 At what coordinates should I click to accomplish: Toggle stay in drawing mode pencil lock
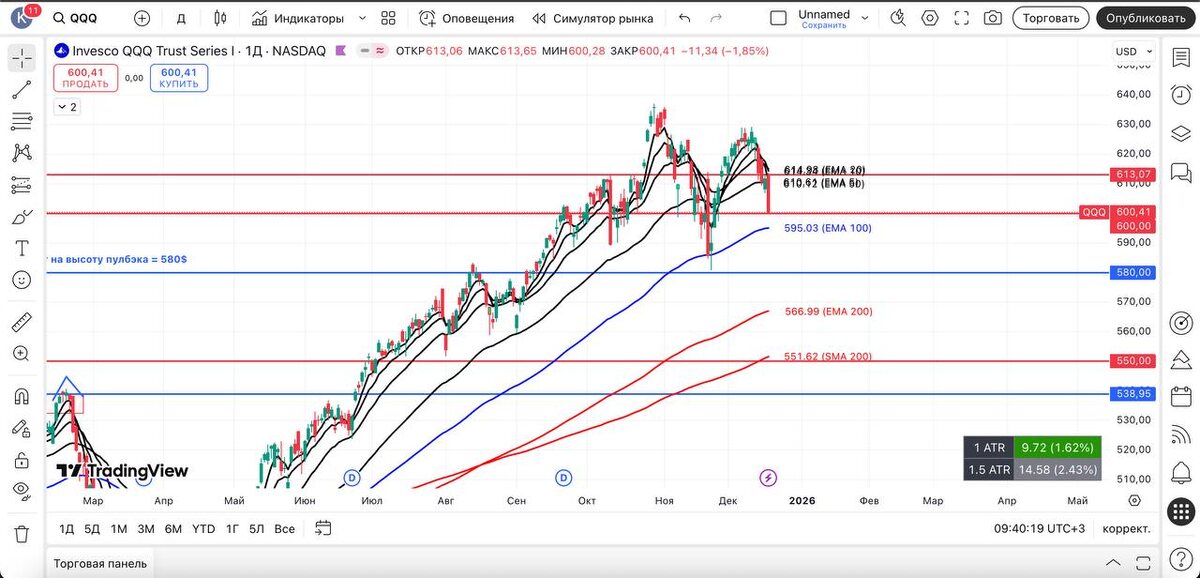coord(21,427)
